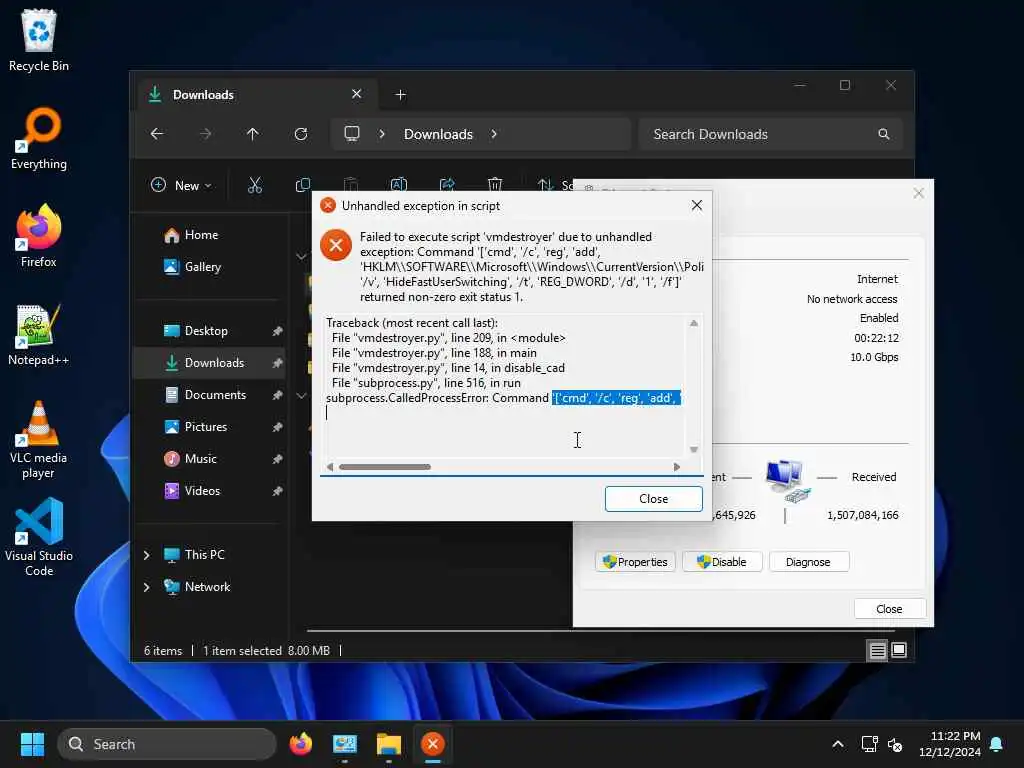The image size is (1024, 768).
Task: Click chevron before Downloads in address bar
Action: pos(382,134)
